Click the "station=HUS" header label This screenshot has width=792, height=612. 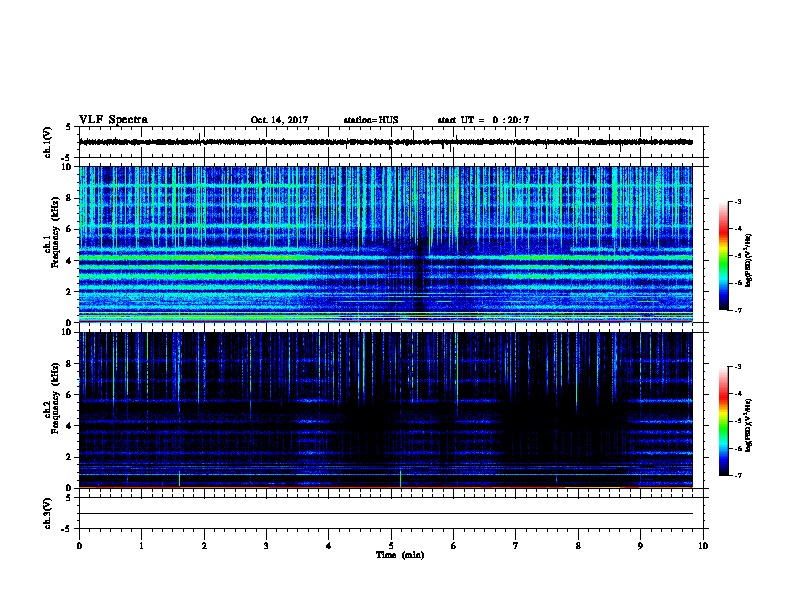(371, 120)
